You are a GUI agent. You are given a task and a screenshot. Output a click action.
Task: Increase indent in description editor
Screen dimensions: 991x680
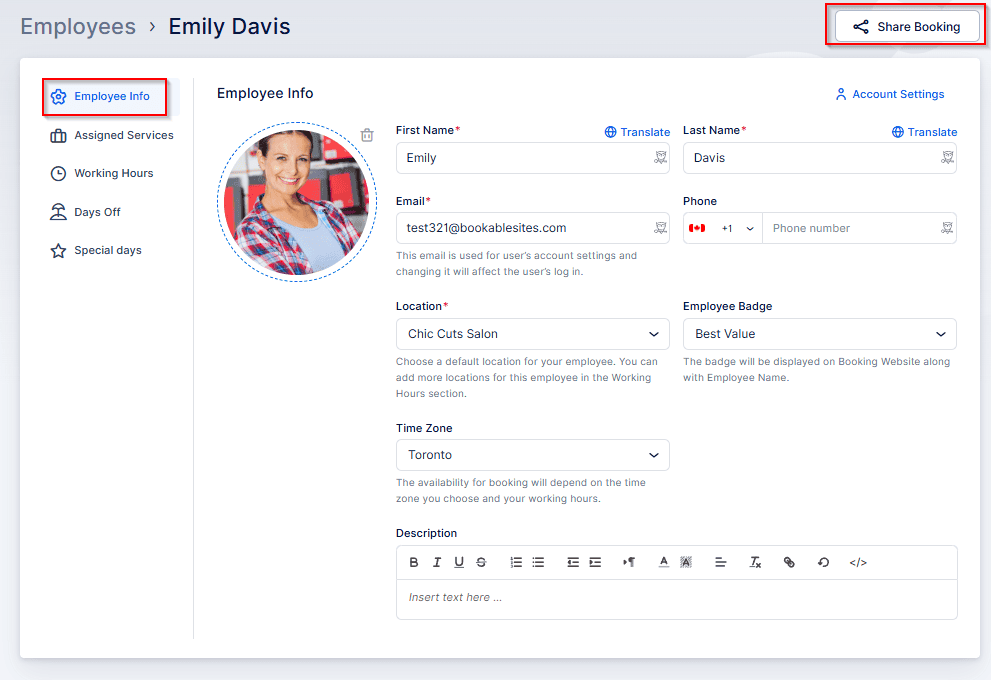pos(595,562)
